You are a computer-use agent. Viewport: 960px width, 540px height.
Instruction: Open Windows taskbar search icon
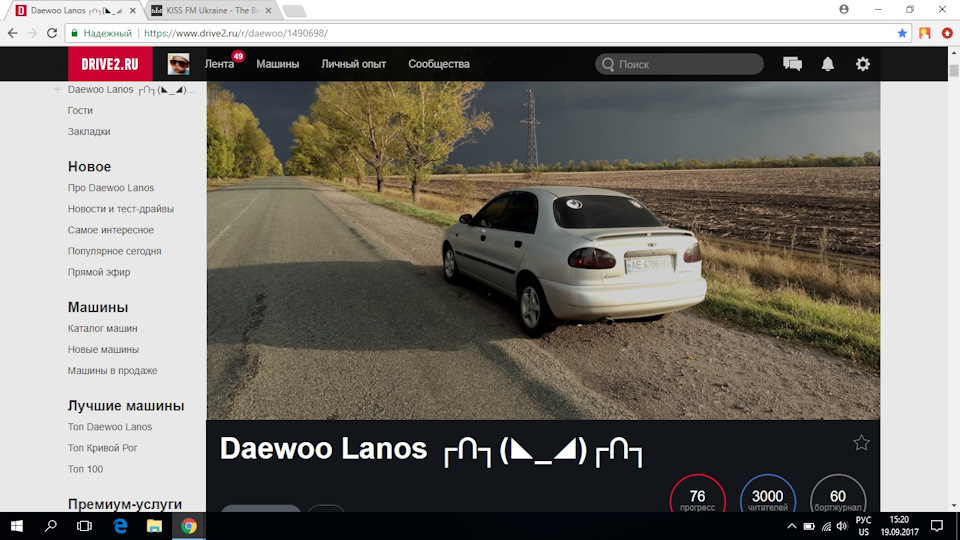(51, 526)
